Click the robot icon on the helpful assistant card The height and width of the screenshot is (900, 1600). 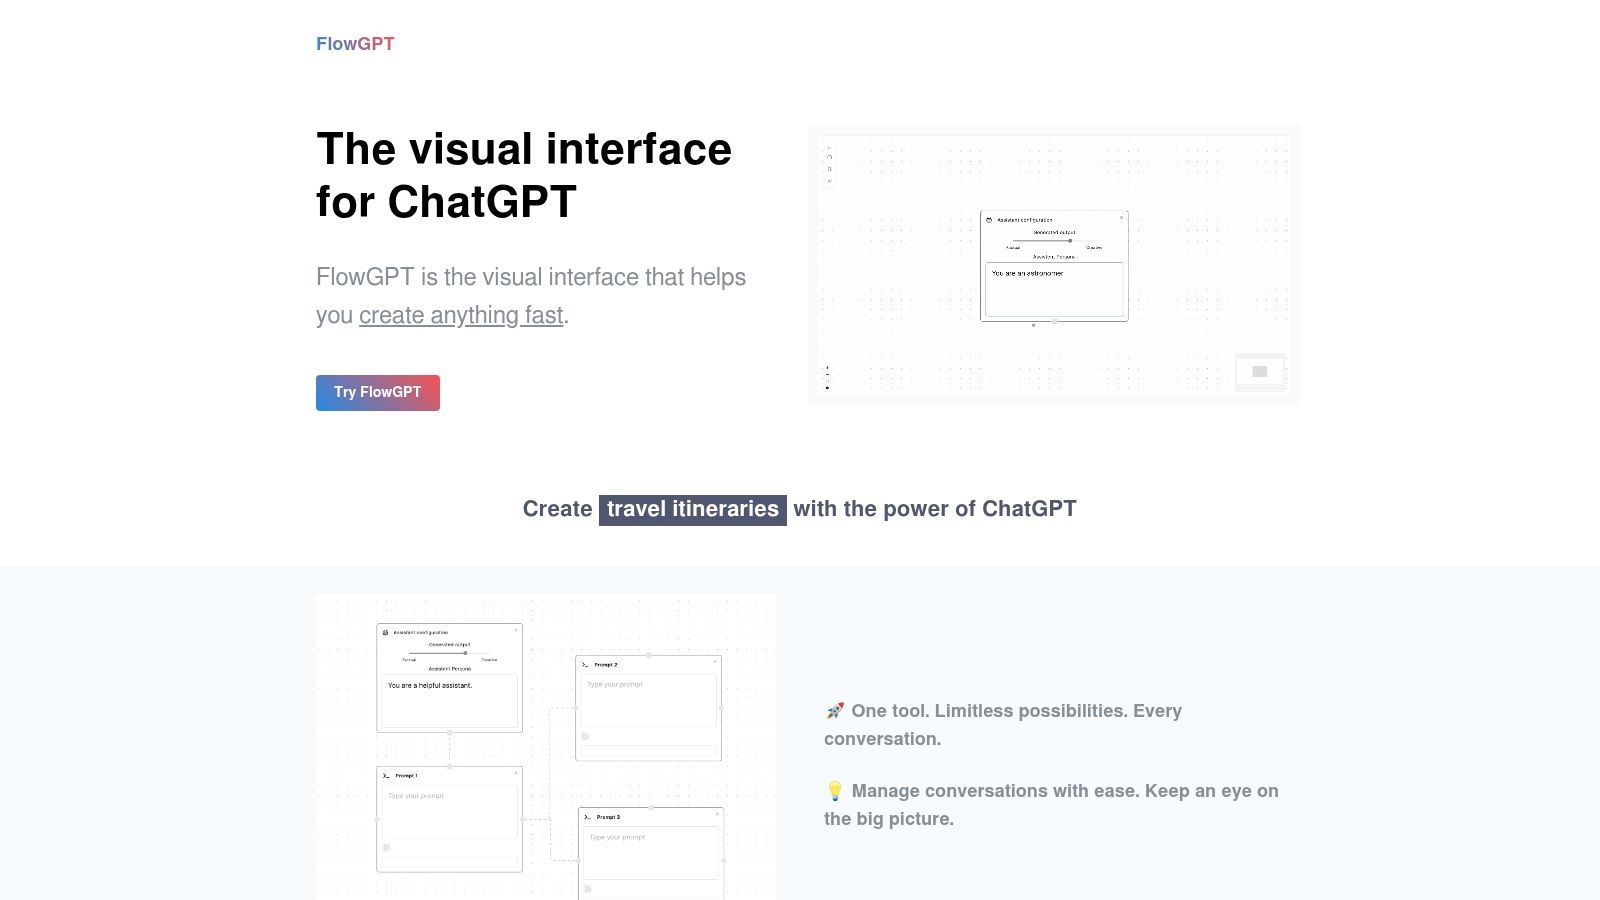point(386,632)
